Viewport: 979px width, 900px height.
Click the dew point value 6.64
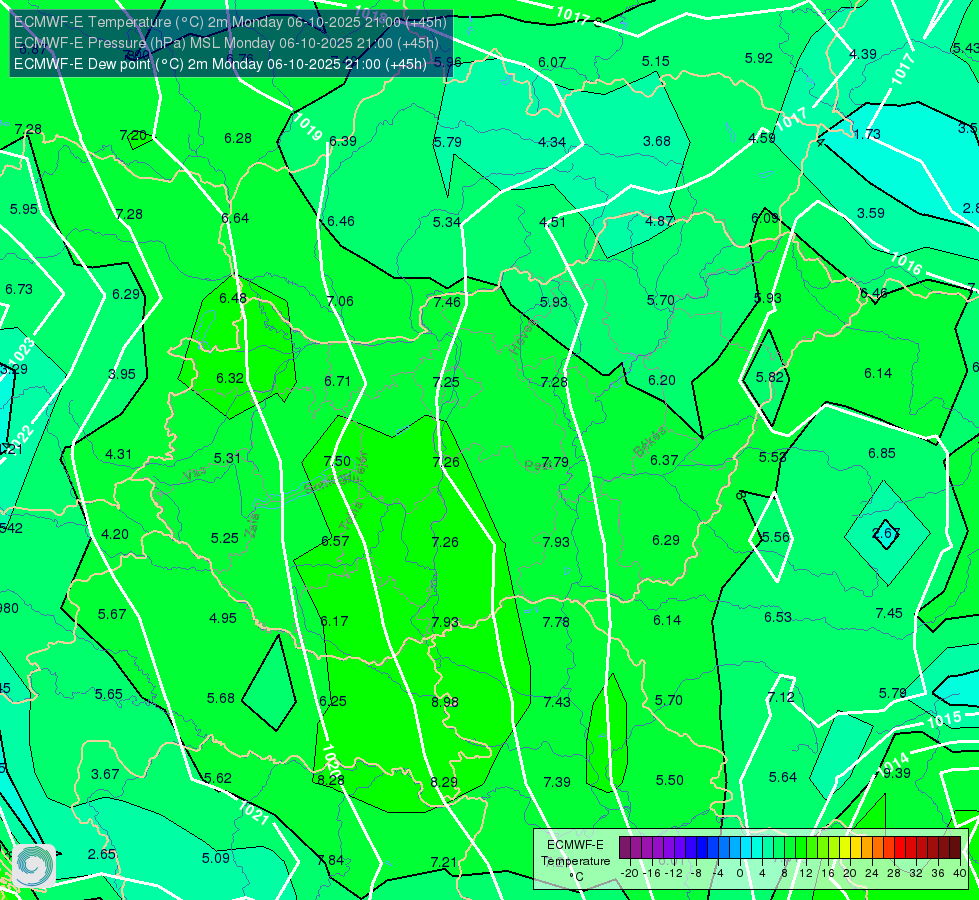click(235, 217)
